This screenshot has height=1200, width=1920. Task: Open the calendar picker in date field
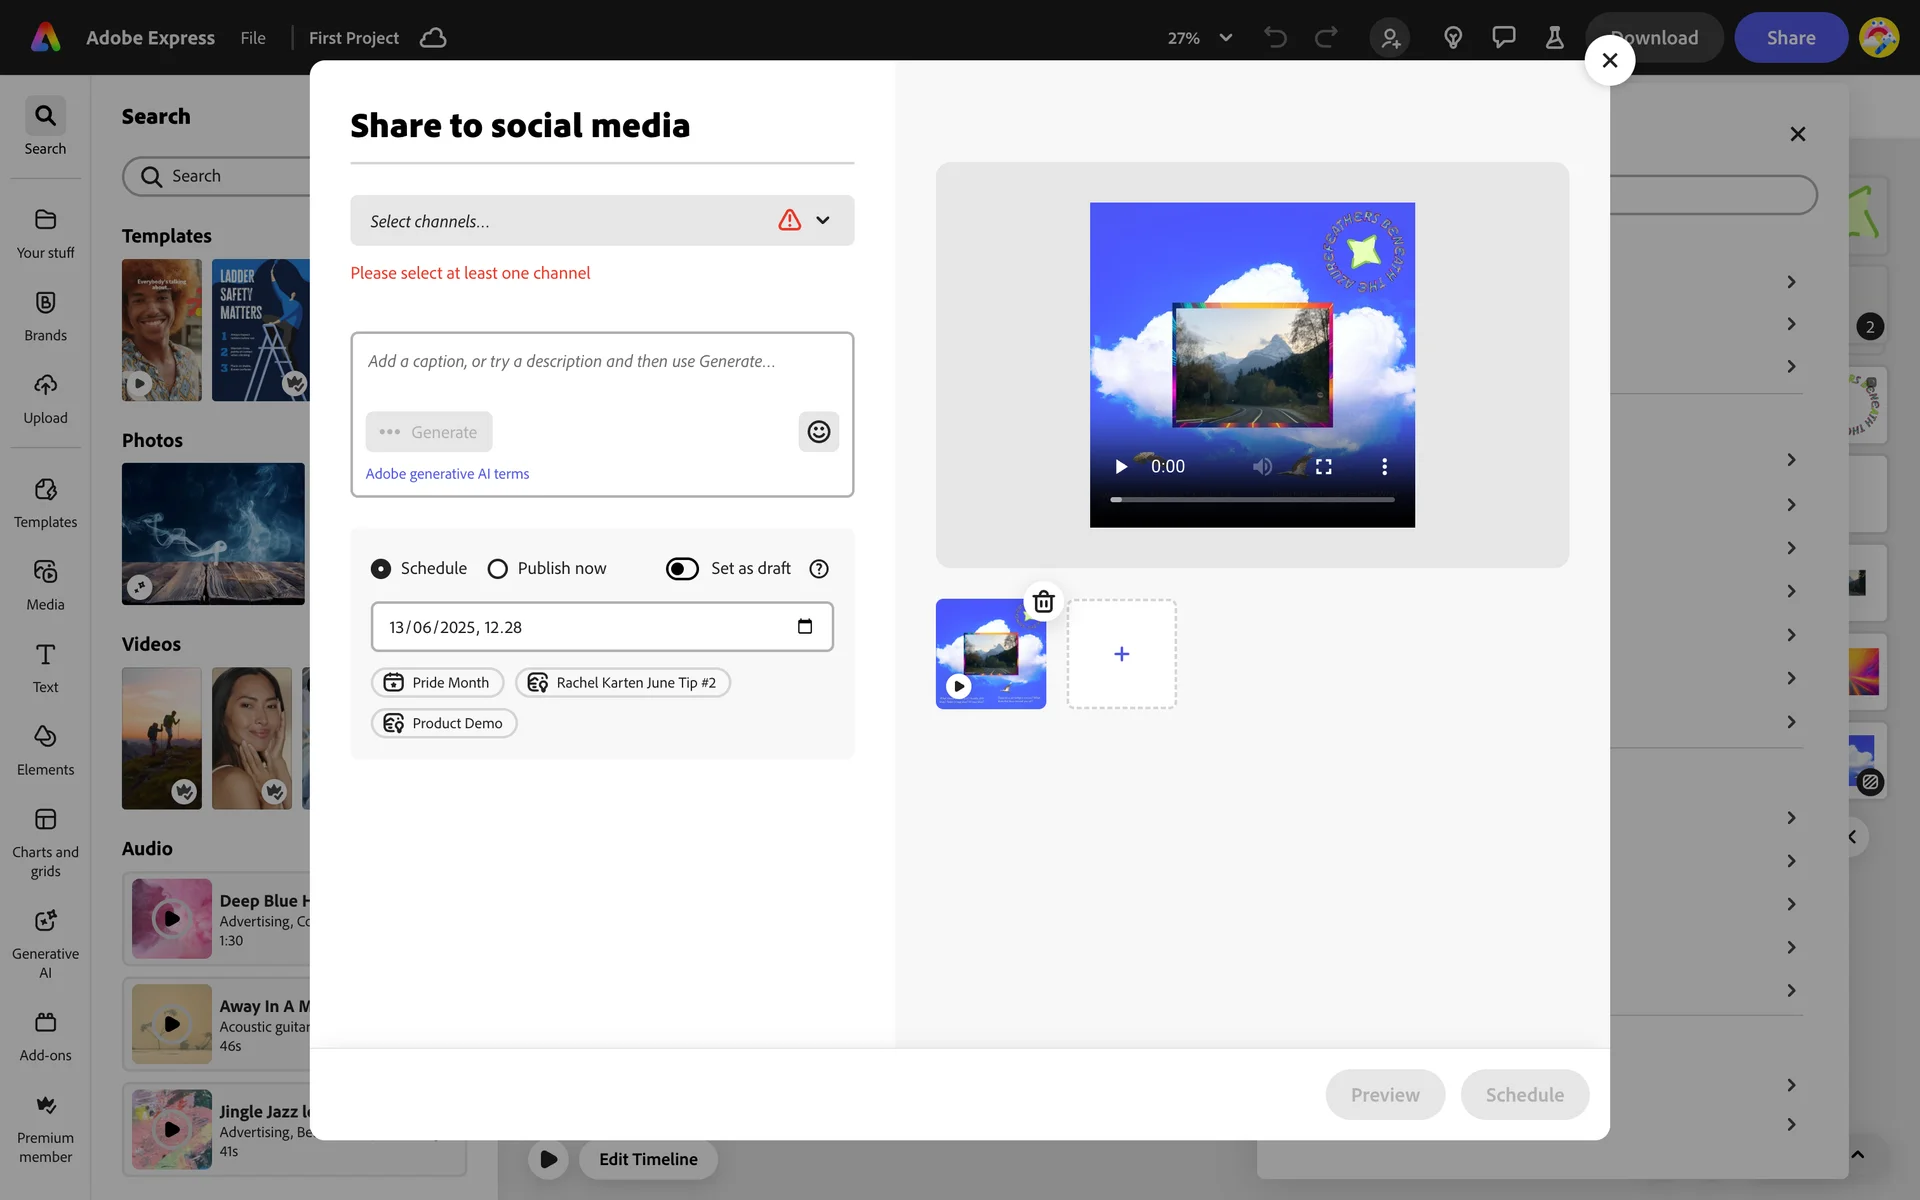(x=805, y=627)
